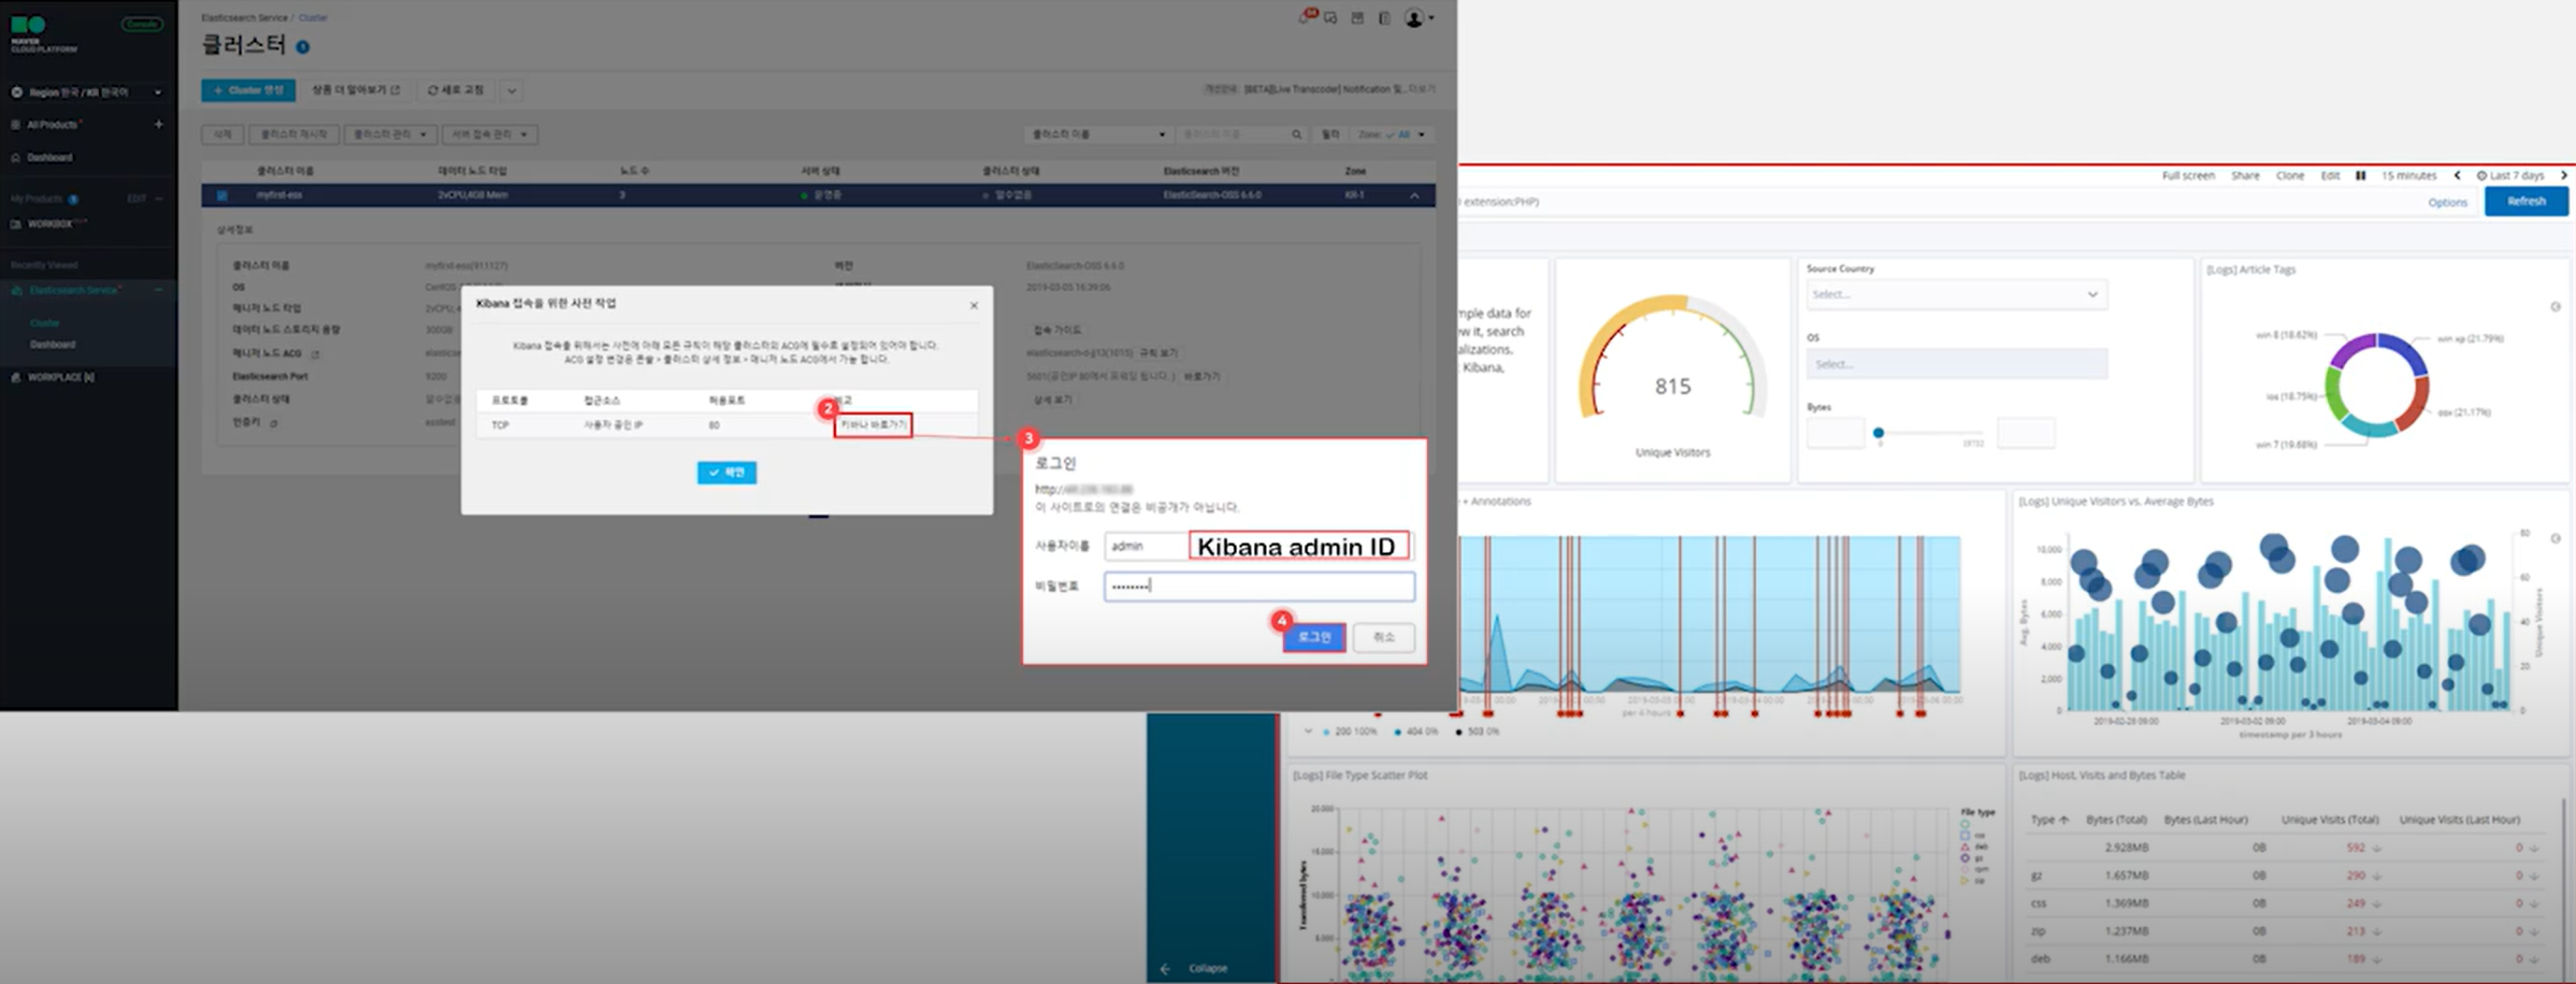Collapse the myfirst-ess row details chevron
The height and width of the screenshot is (984, 2576).
(x=1414, y=196)
